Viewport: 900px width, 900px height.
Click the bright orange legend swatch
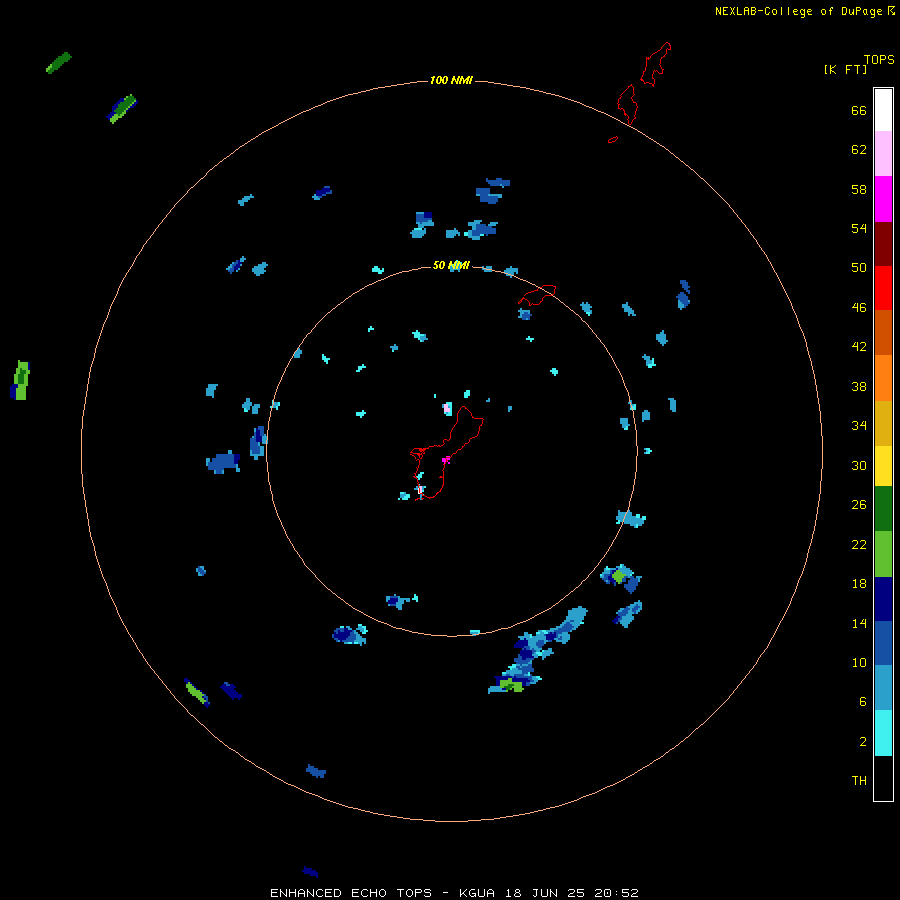click(x=883, y=378)
